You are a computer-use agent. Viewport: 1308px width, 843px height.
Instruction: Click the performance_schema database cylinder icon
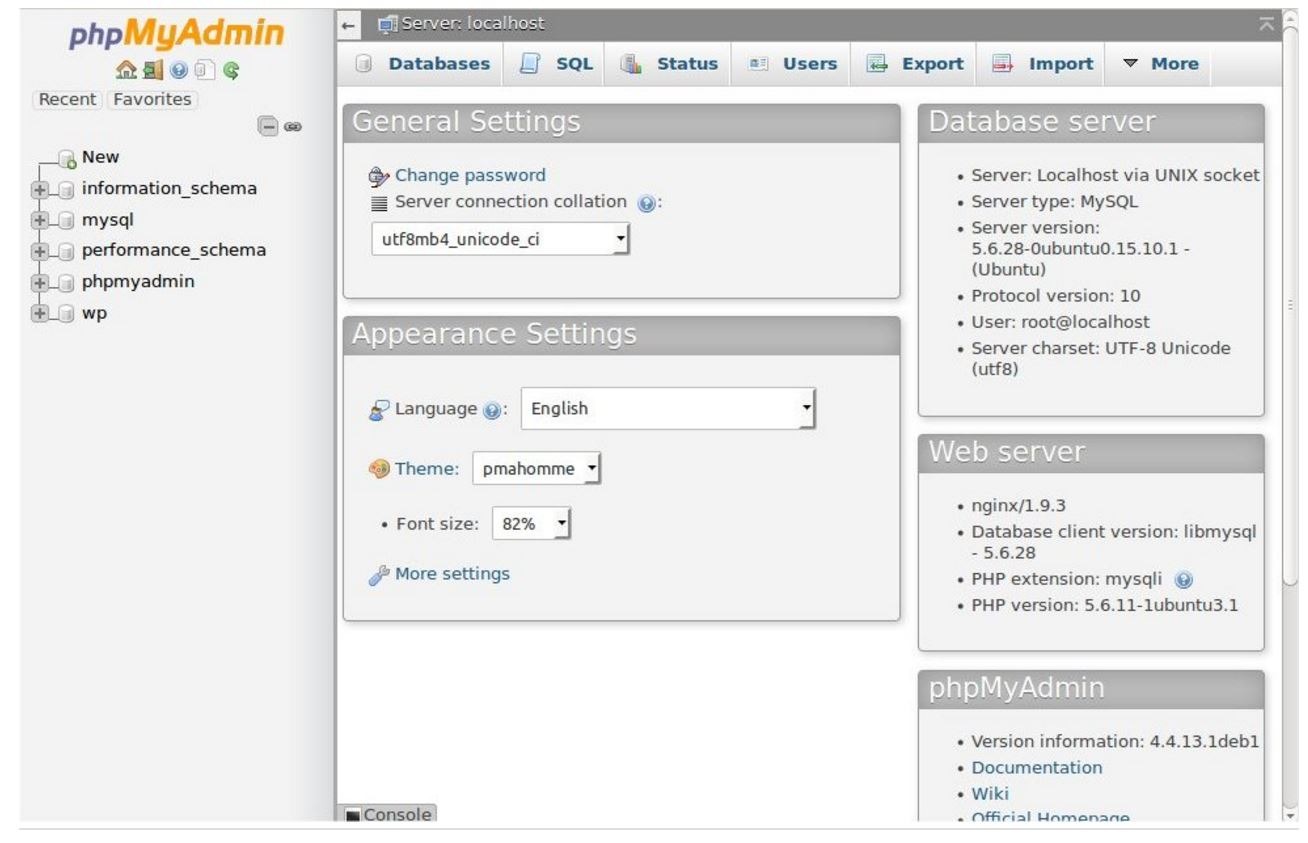pos(66,251)
